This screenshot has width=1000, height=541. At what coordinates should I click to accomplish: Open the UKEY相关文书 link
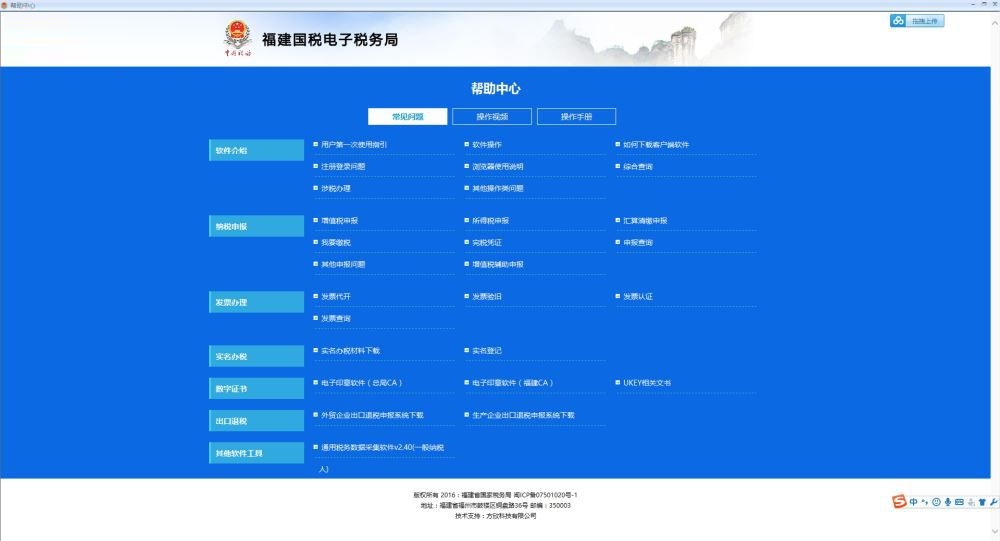[x=647, y=383]
